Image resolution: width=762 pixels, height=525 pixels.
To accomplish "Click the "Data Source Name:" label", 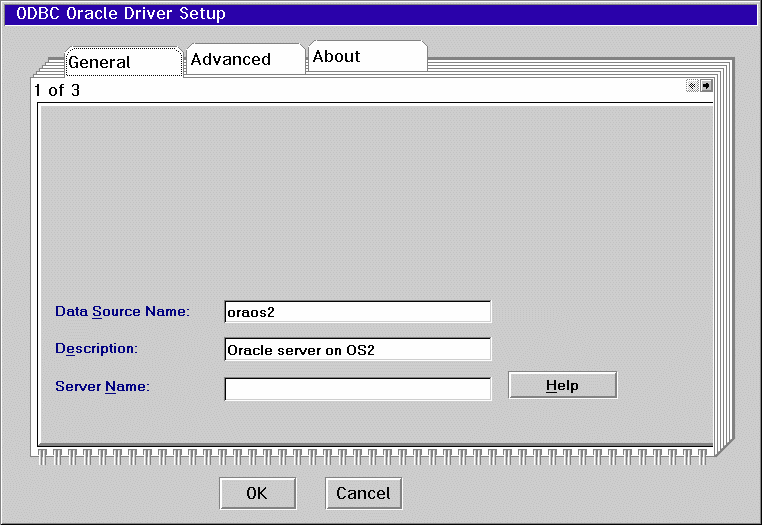I will (x=122, y=311).
